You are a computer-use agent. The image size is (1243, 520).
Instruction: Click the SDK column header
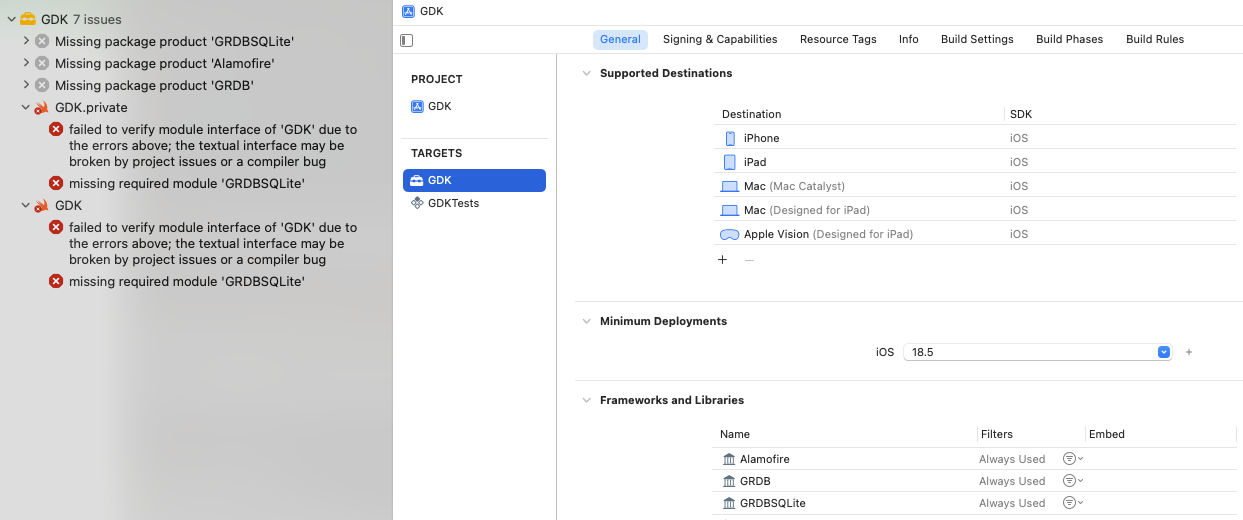click(1020, 114)
